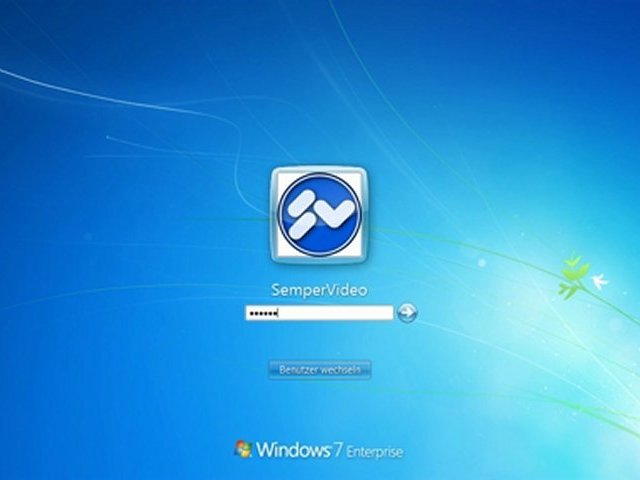
Task: Click the SemperVideo username label
Action: (x=319, y=290)
